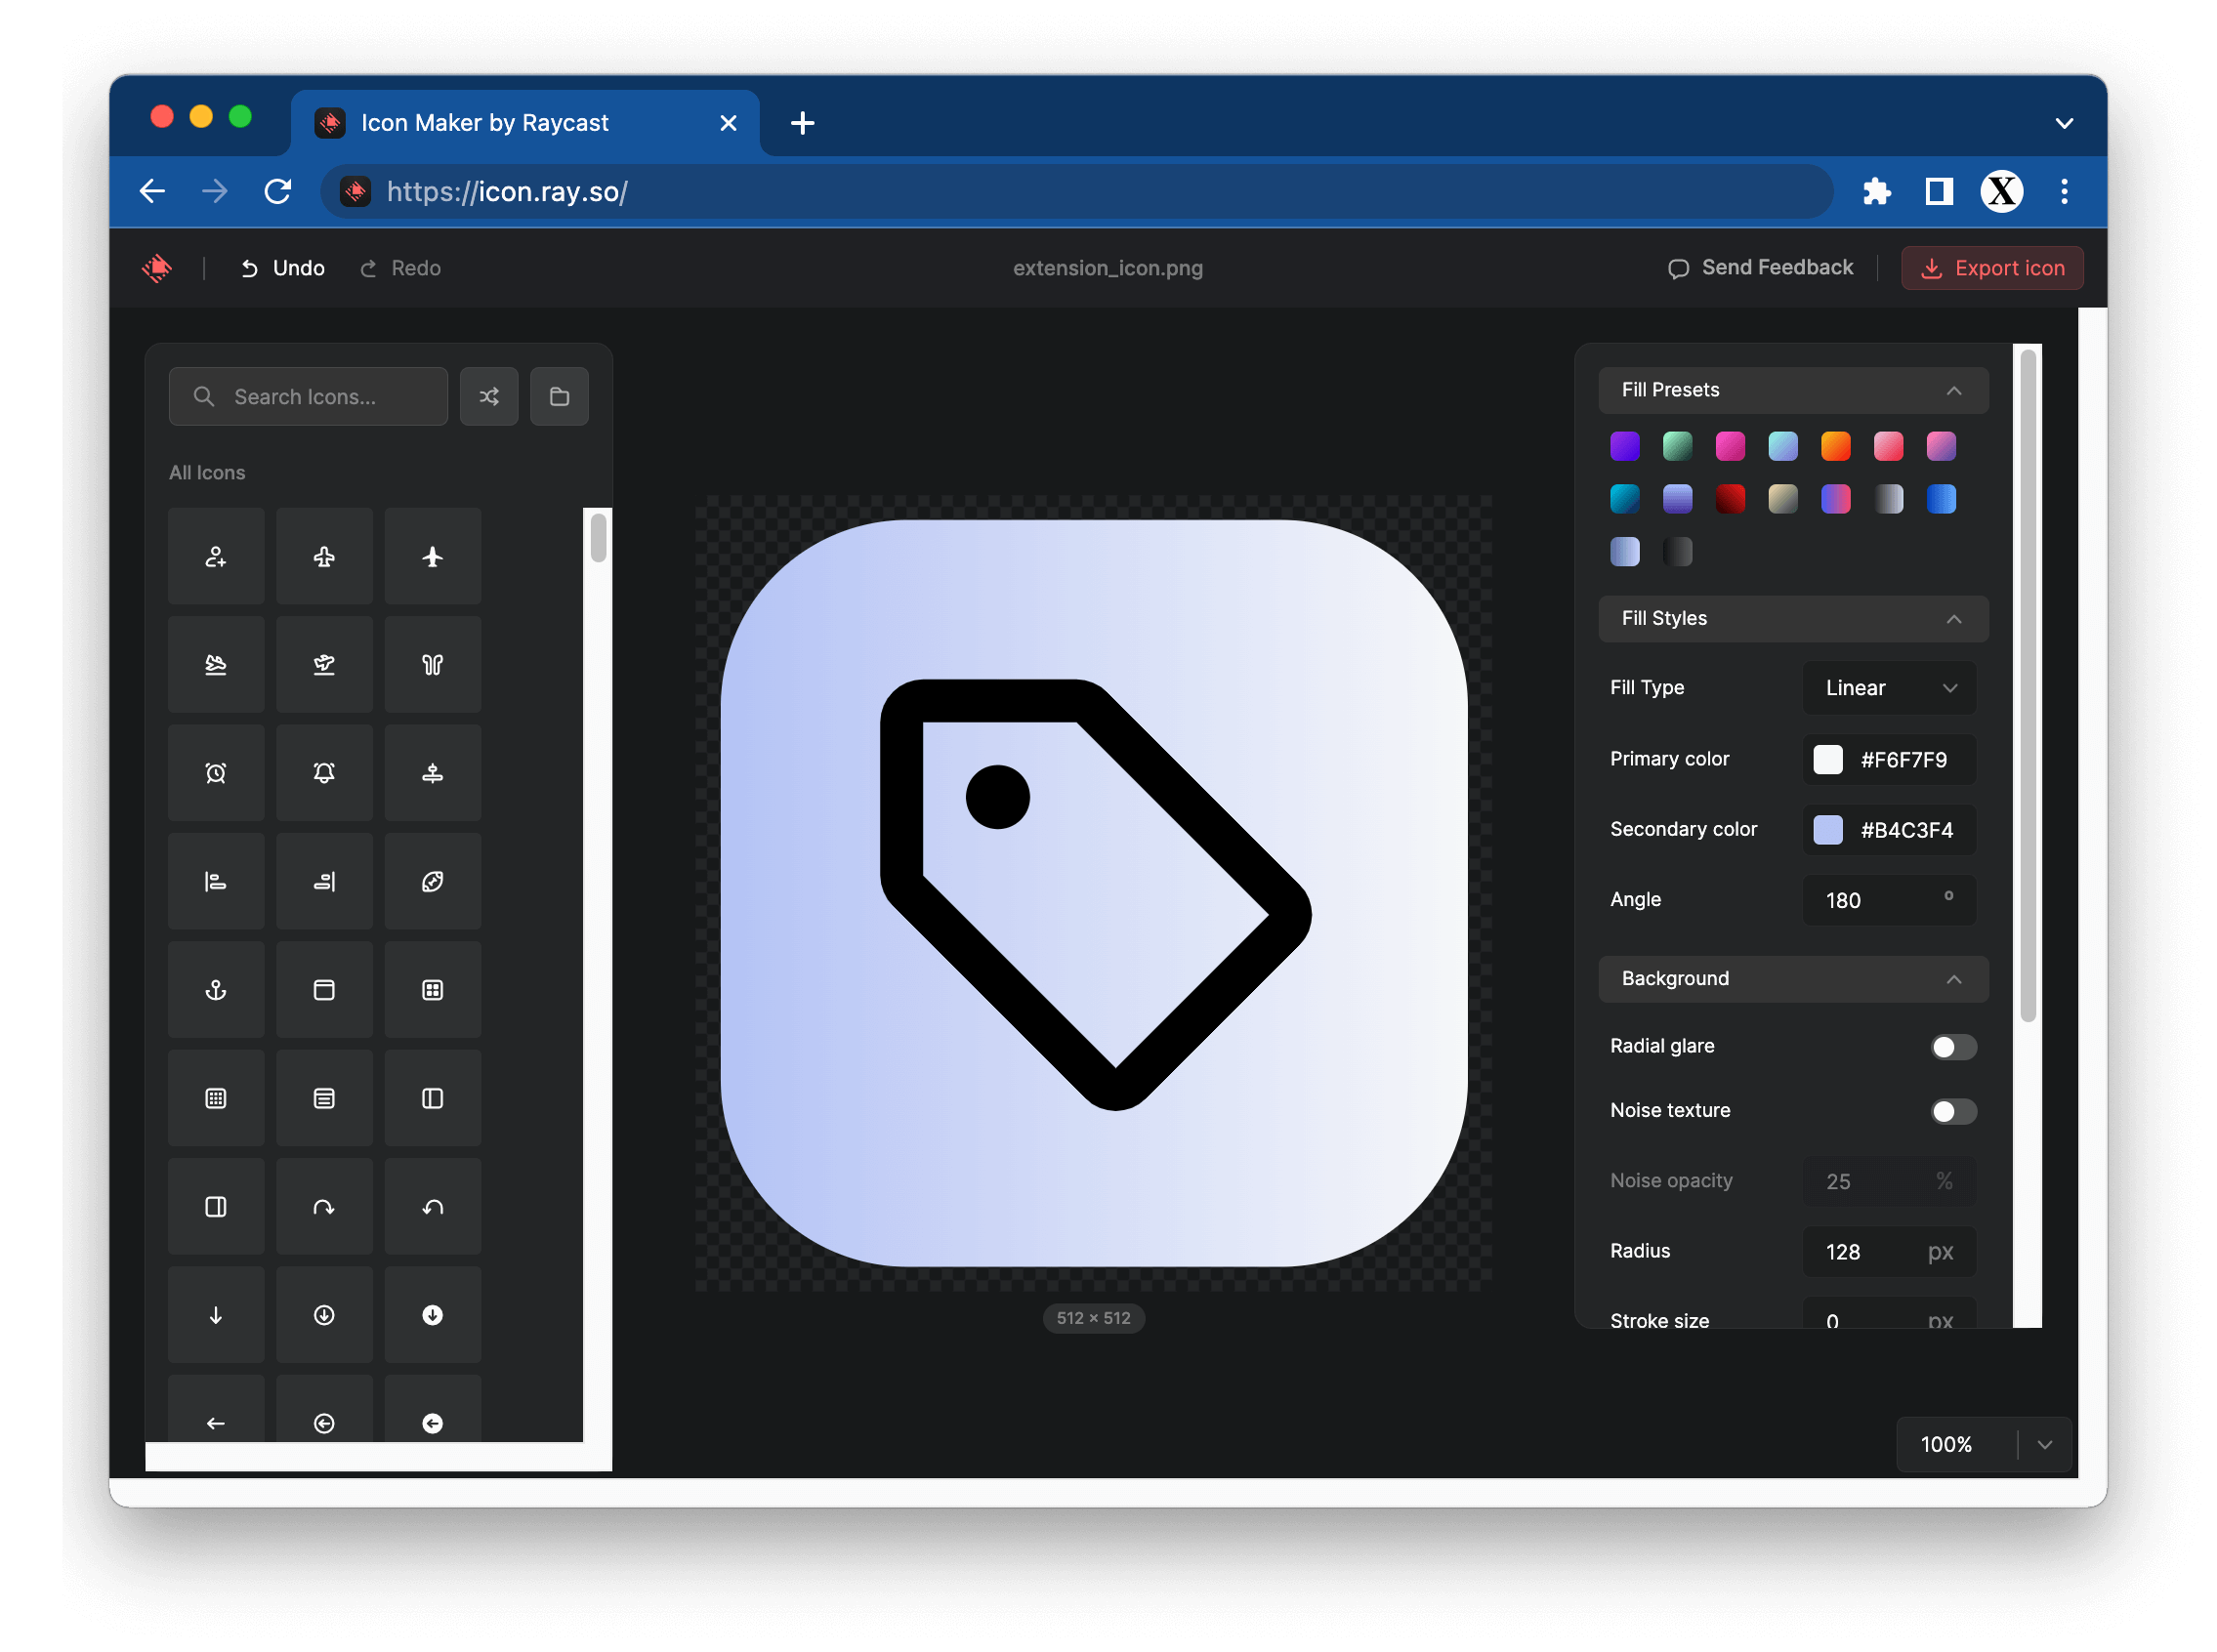This screenshot has height=1652, width=2217.
Task: Turn on the Noise texture switch
Action: (1952, 1111)
